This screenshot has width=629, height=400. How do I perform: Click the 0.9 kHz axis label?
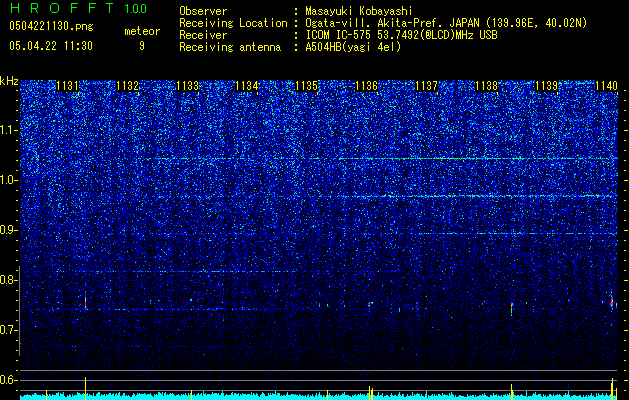click(x=9, y=230)
